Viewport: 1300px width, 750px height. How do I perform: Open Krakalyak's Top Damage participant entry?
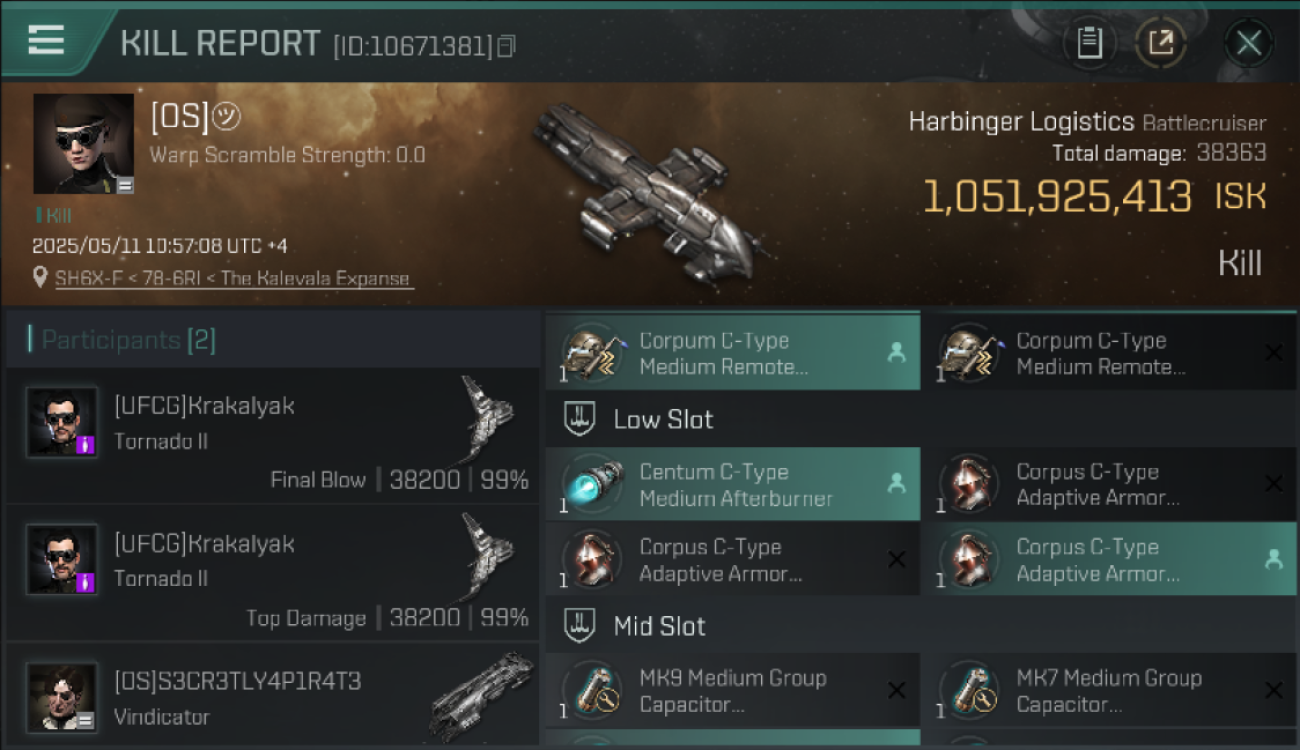272,572
